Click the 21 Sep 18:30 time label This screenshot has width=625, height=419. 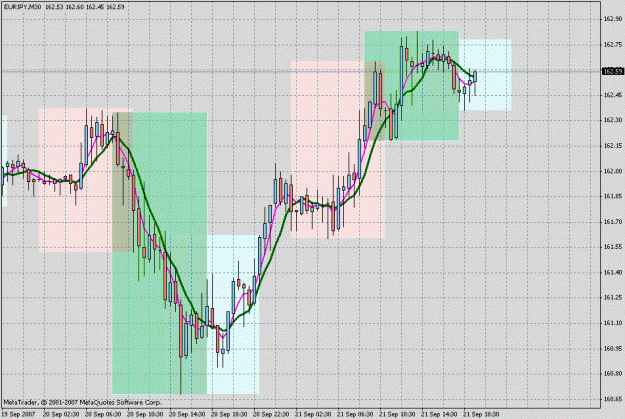click(x=482, y=414)
